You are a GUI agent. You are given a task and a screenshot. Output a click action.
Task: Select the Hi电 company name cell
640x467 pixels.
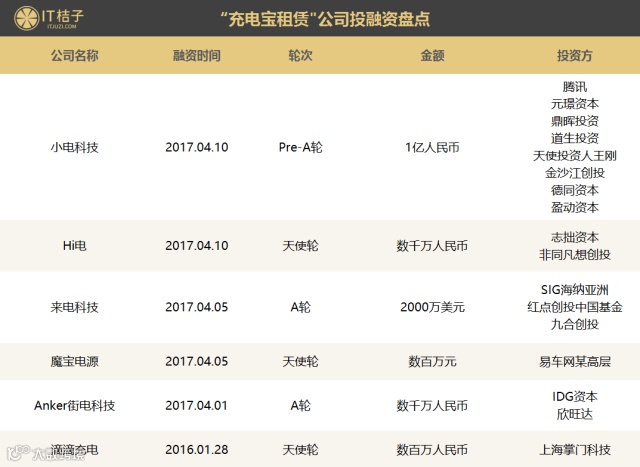(x=74, y=246)
